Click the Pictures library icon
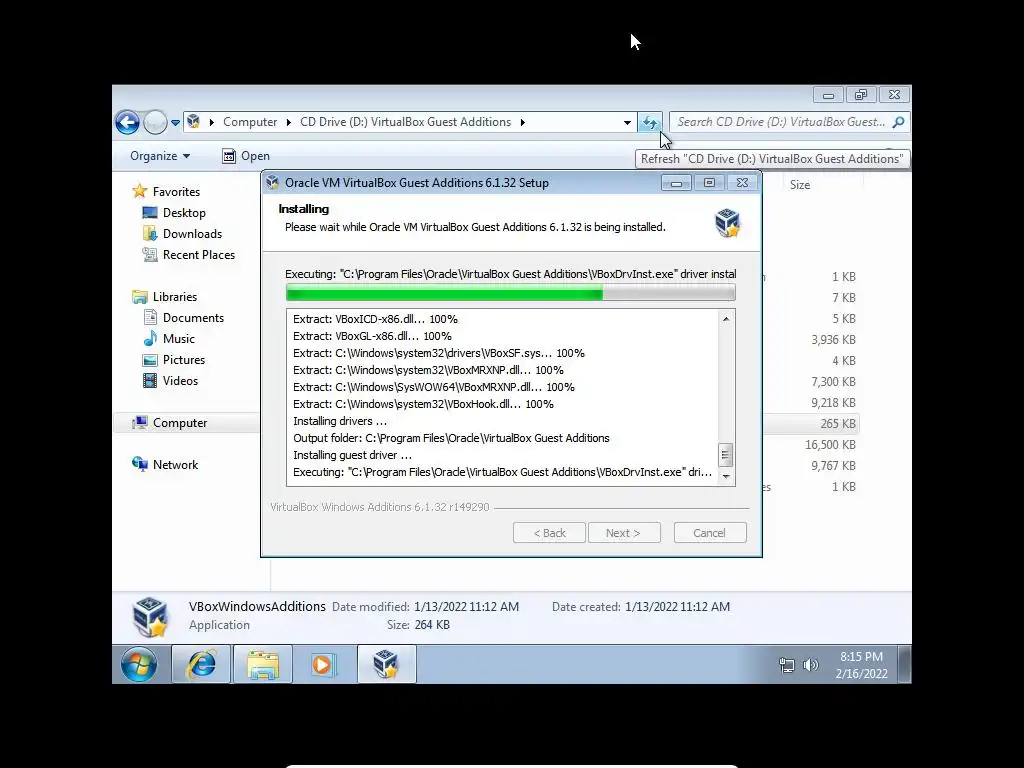1024x768 pixels. click(150, 360)
